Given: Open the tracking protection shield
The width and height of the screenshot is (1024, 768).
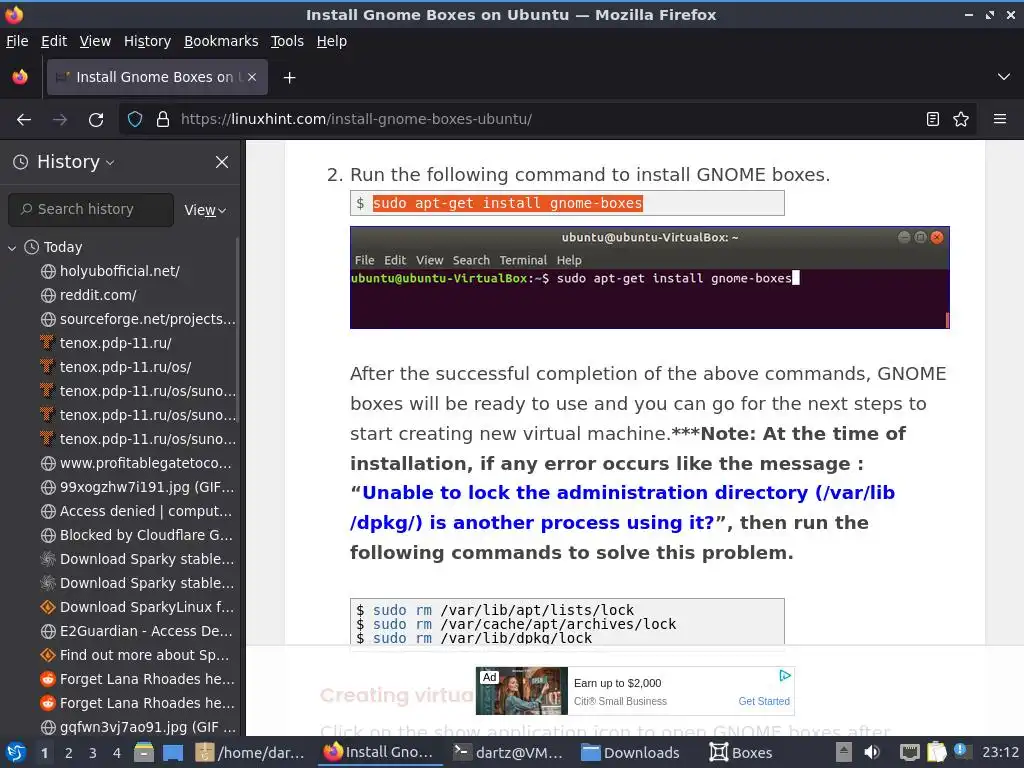Looking at the screenshot, I should [135, 120].
